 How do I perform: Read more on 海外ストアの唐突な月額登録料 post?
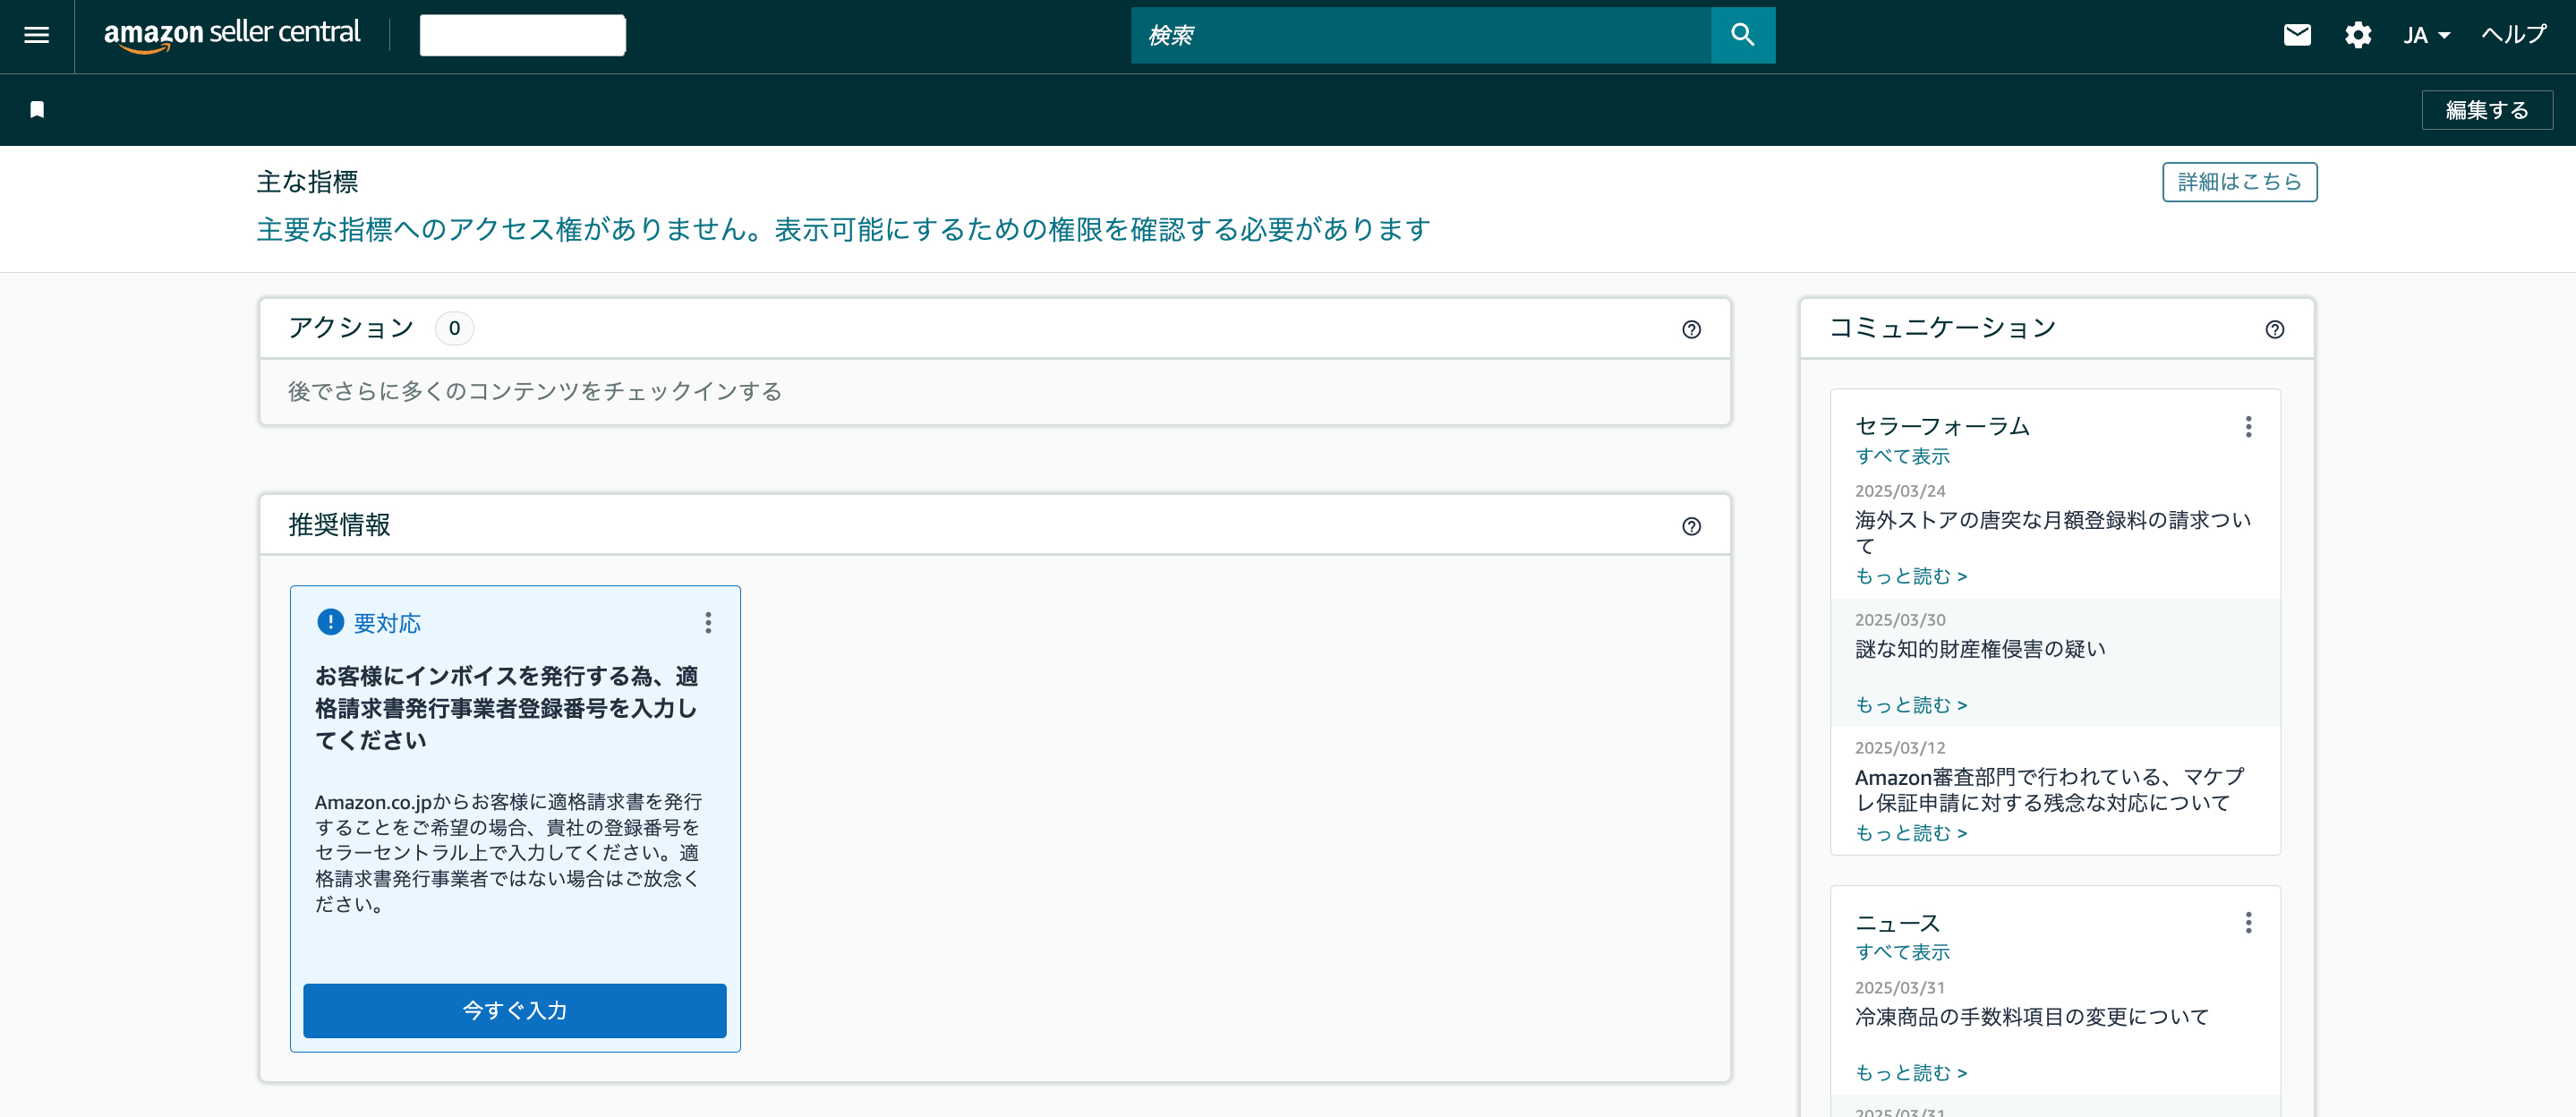pyautogui.click(x=1910, y=576)
